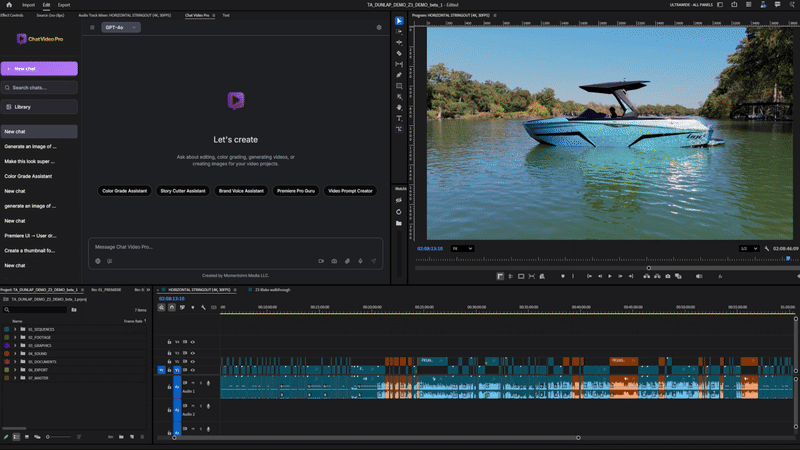Toggle V4 track output eye

click(193, 342)
